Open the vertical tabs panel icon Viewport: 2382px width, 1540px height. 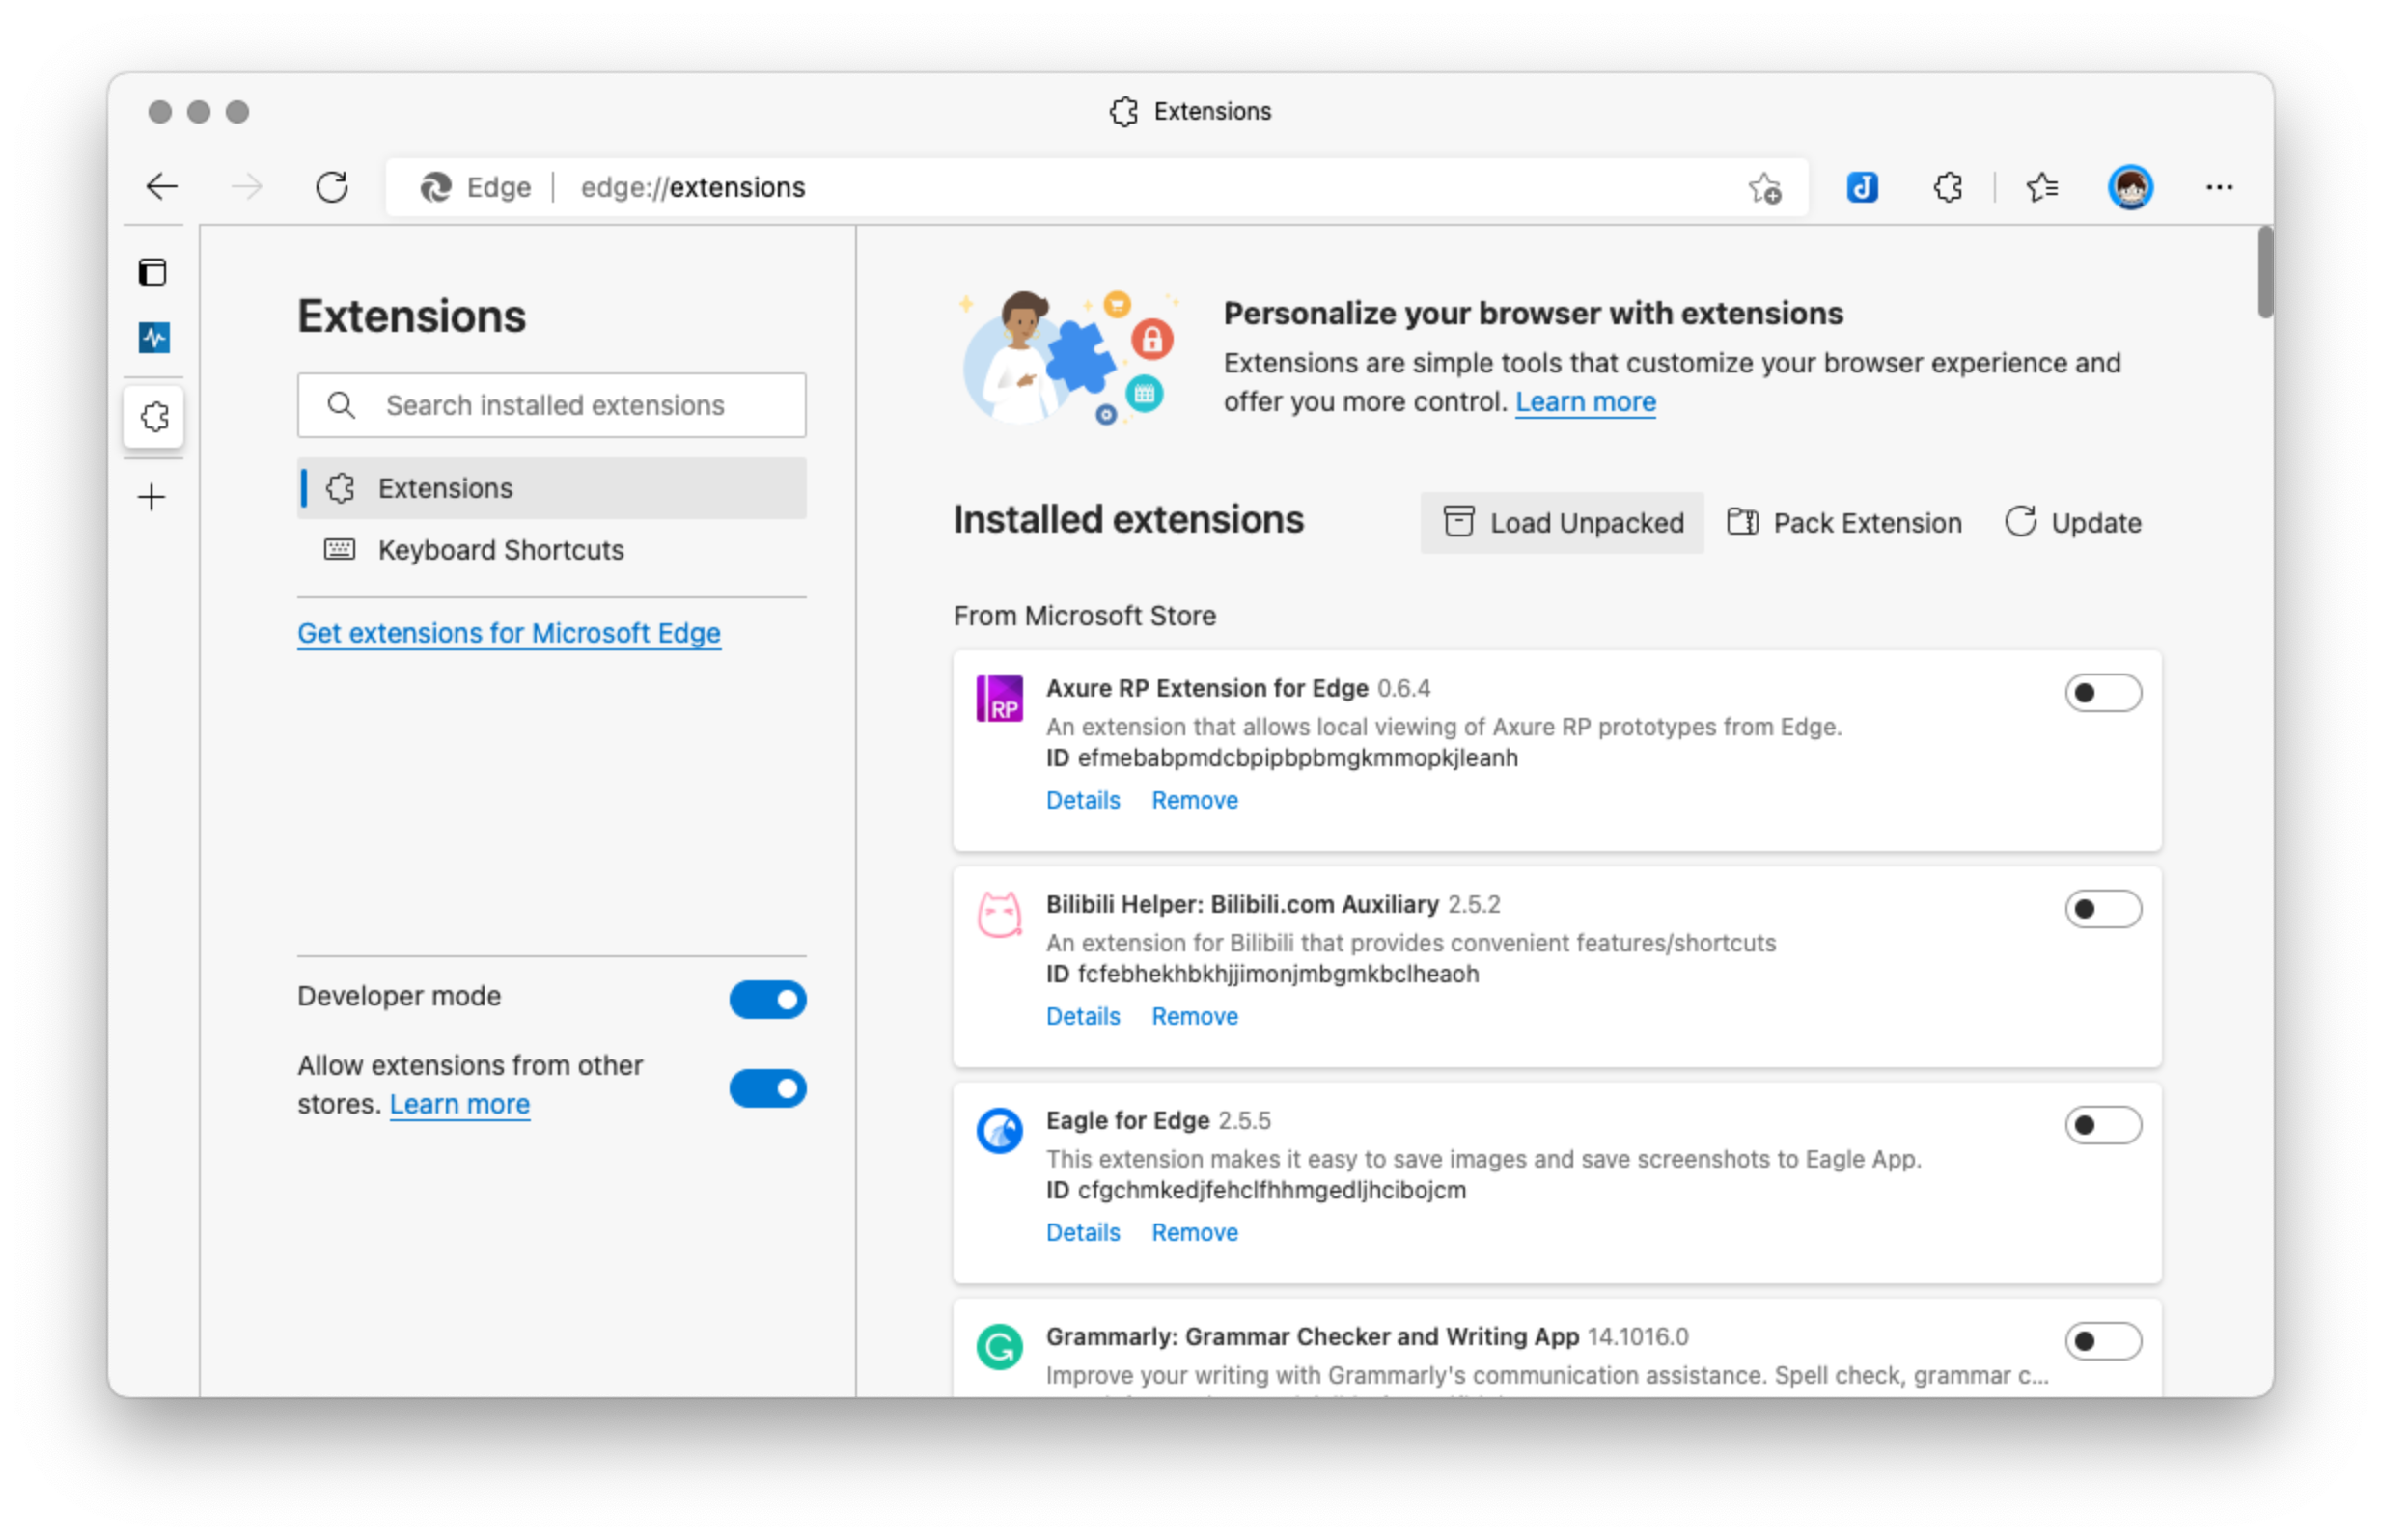153,272
